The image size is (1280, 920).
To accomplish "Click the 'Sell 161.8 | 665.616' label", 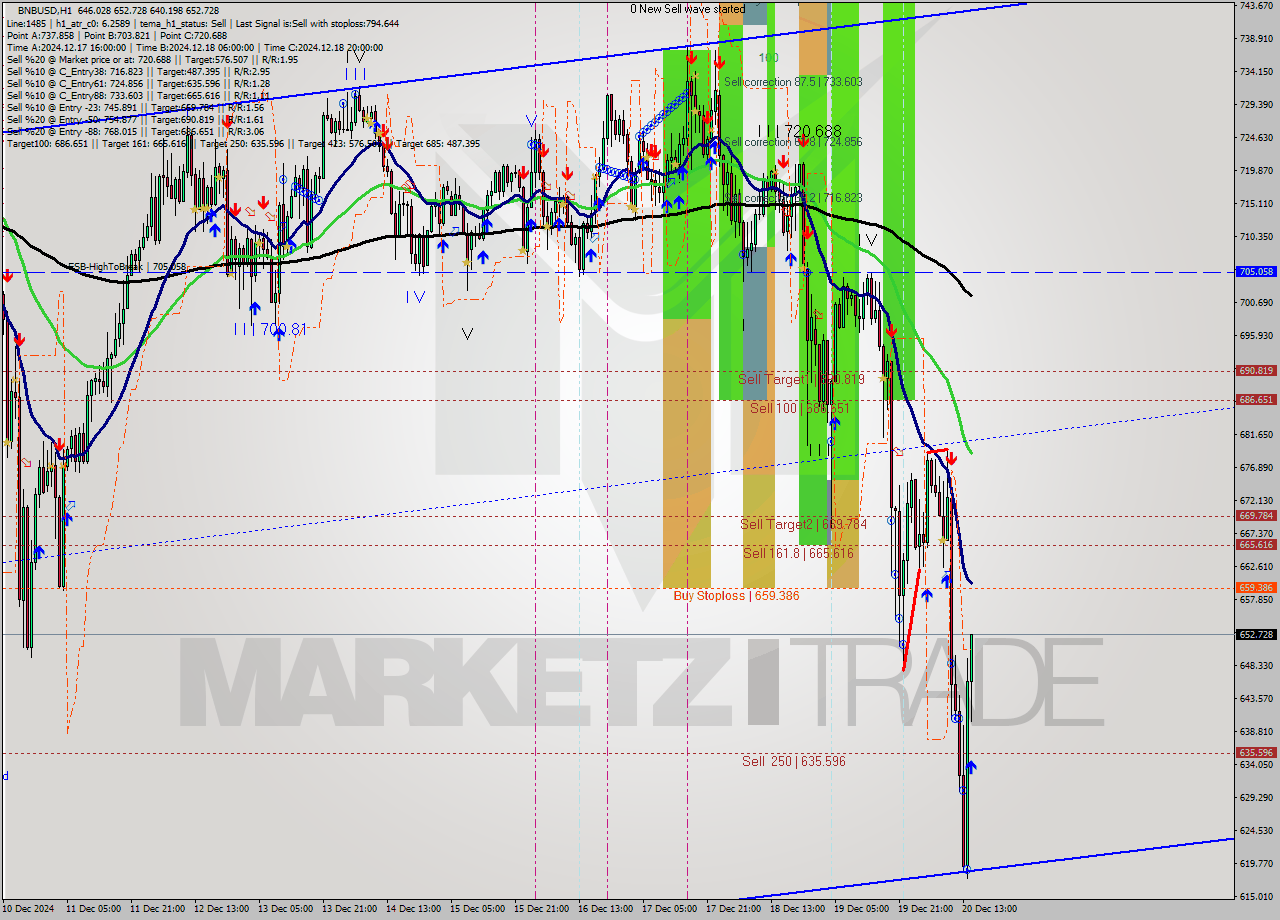I will pos(798,553).
